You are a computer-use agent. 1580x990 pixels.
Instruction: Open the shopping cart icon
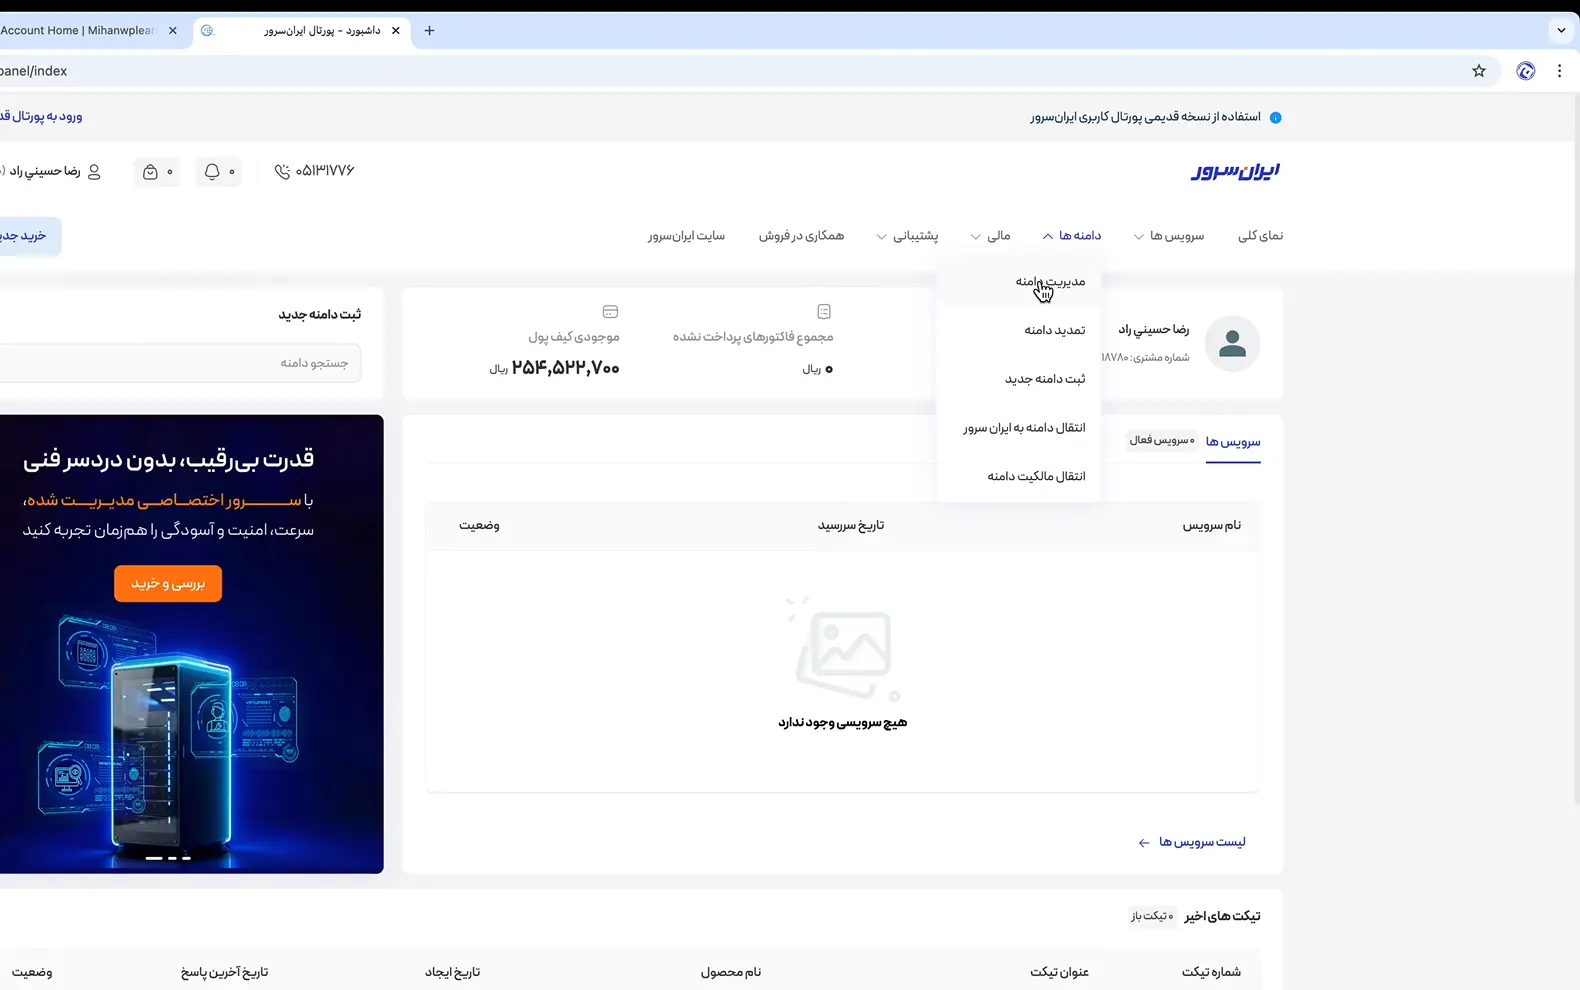coord(150,172)
